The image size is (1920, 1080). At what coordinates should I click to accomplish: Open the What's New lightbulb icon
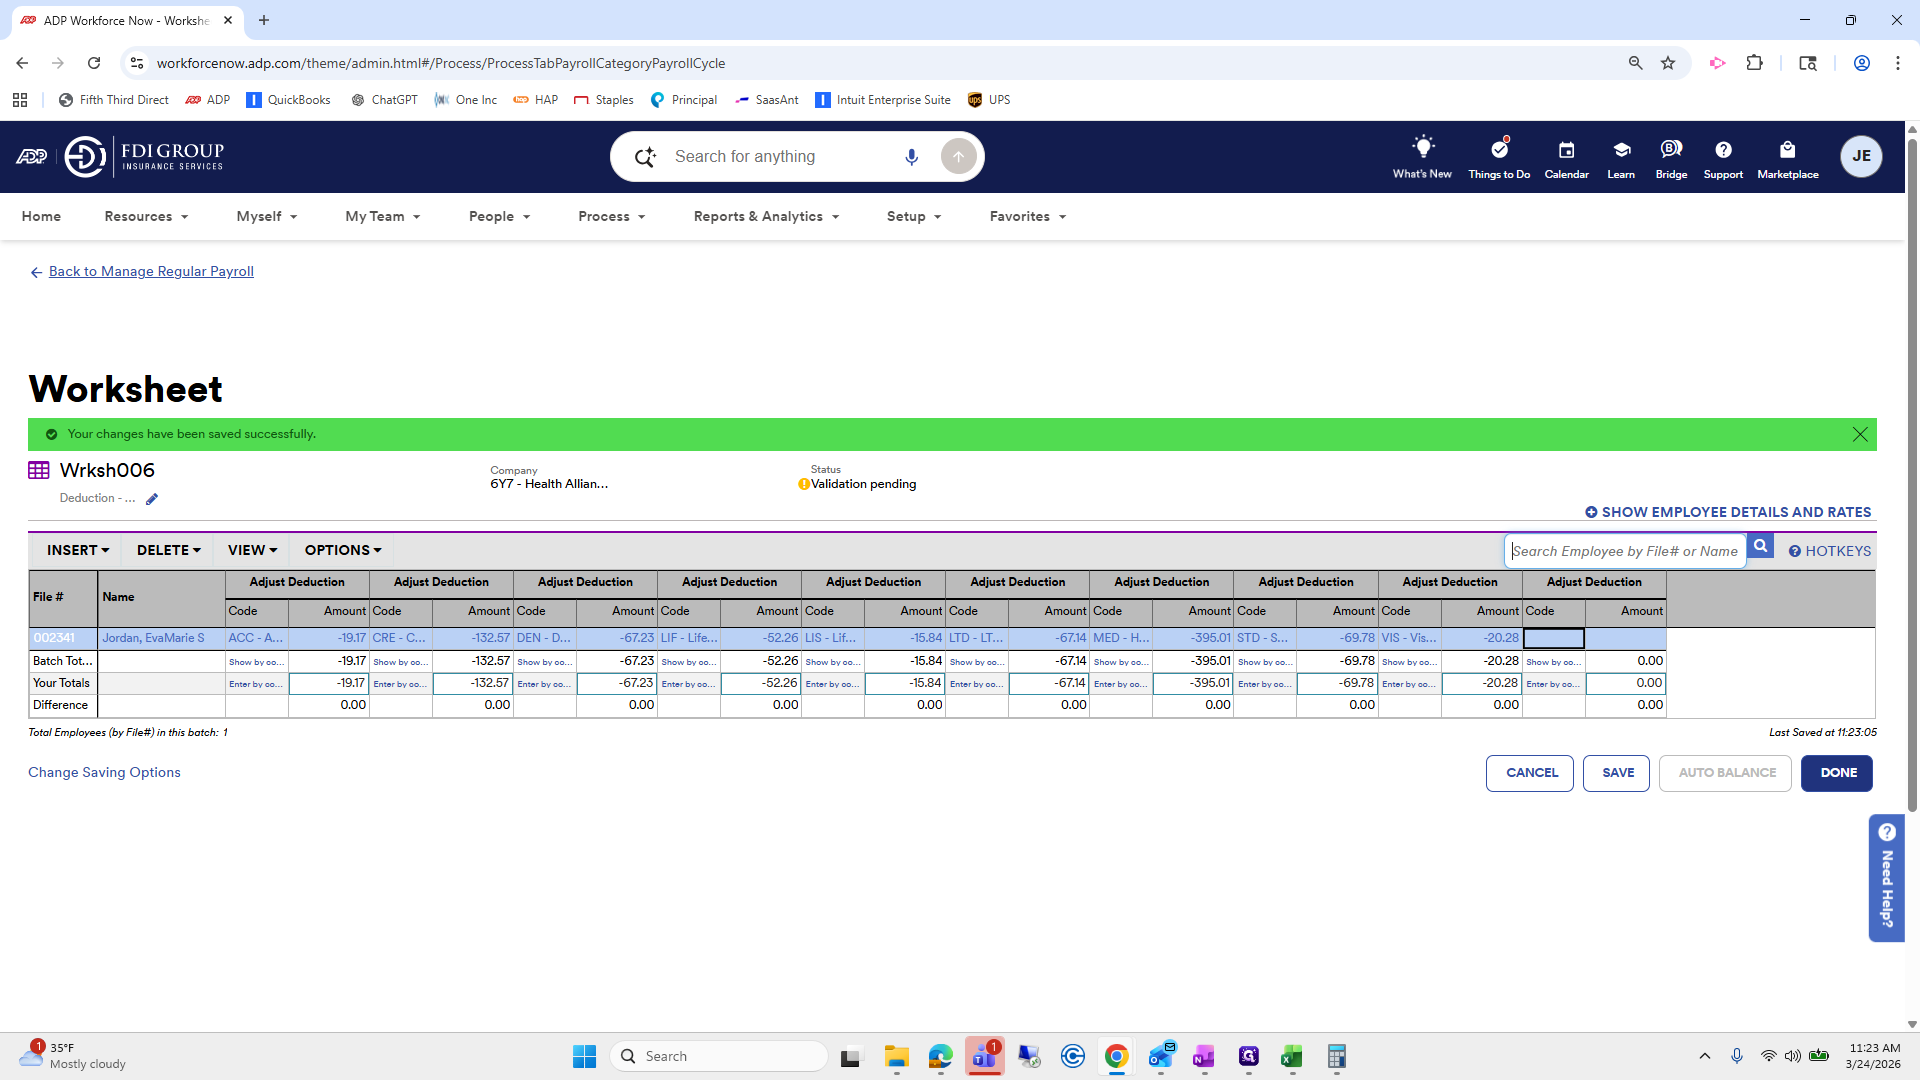click(x=1422, y=148)
